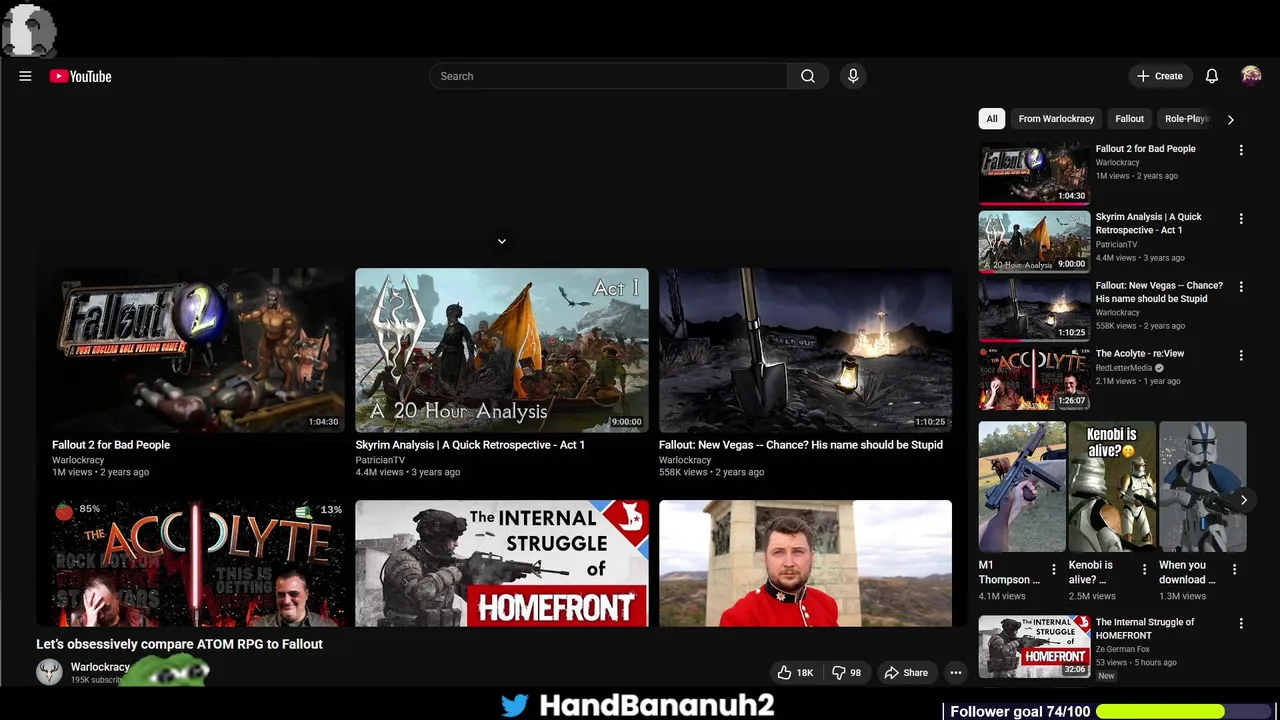Open options for Fallout 2 for Bad People sidebar item
Image resolution: width=1280 pixels, height=720 pixels.
[x=1241, y=150]
